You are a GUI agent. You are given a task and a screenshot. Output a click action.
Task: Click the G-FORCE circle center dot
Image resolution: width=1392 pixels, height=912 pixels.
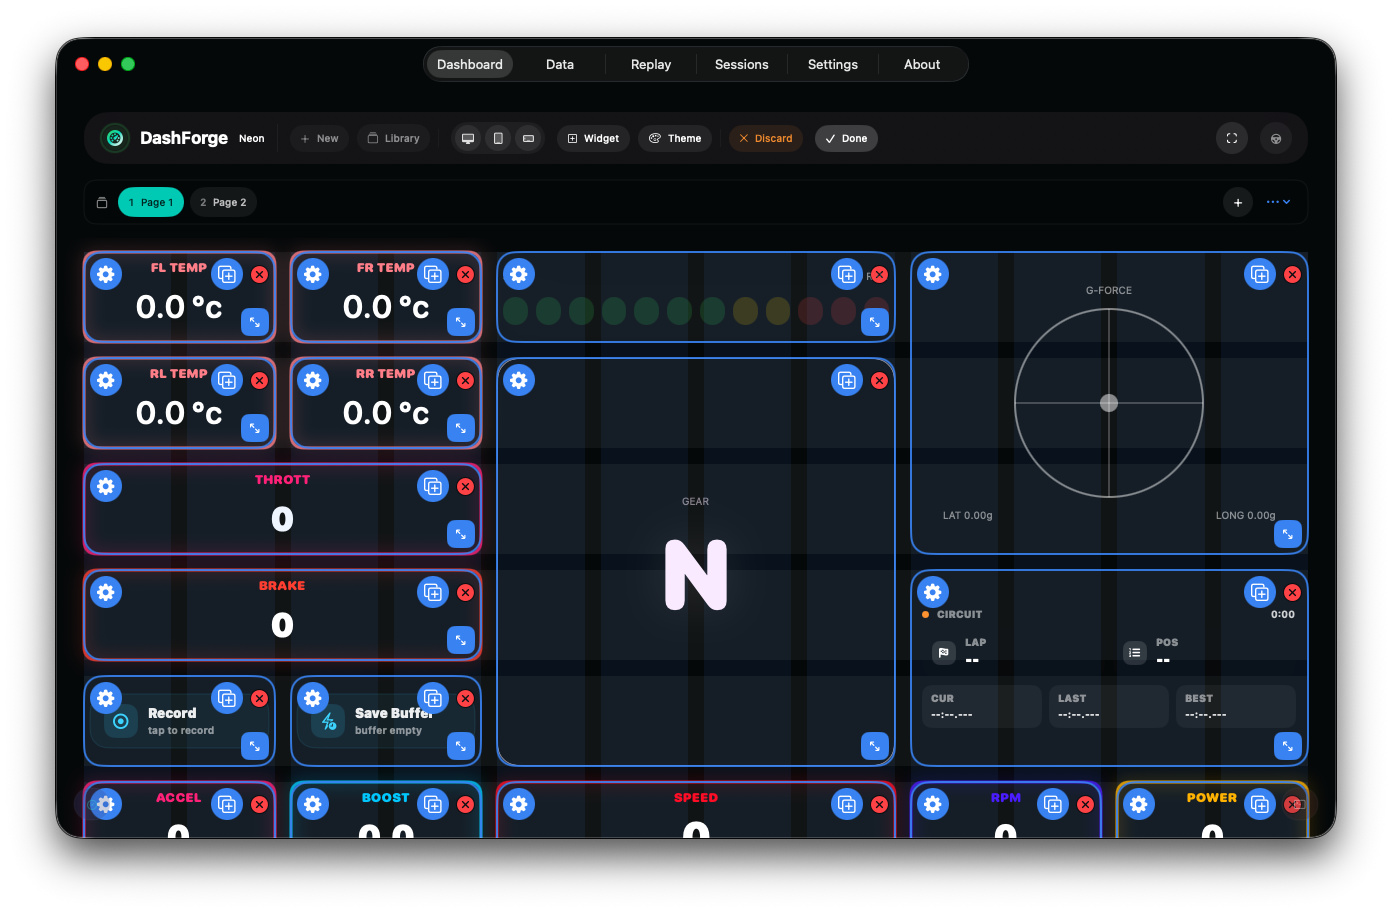coord(1109,403)
